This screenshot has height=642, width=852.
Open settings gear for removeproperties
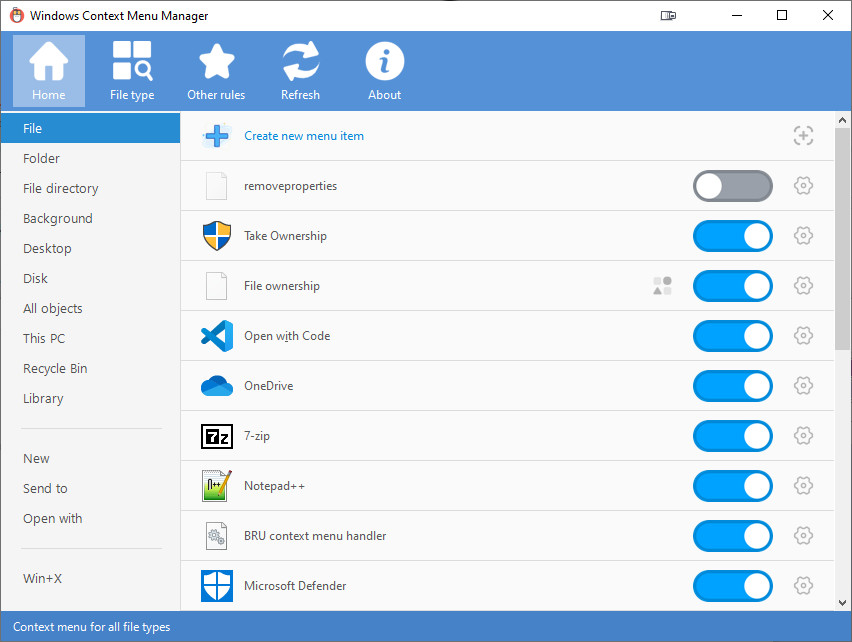(803, 186)
